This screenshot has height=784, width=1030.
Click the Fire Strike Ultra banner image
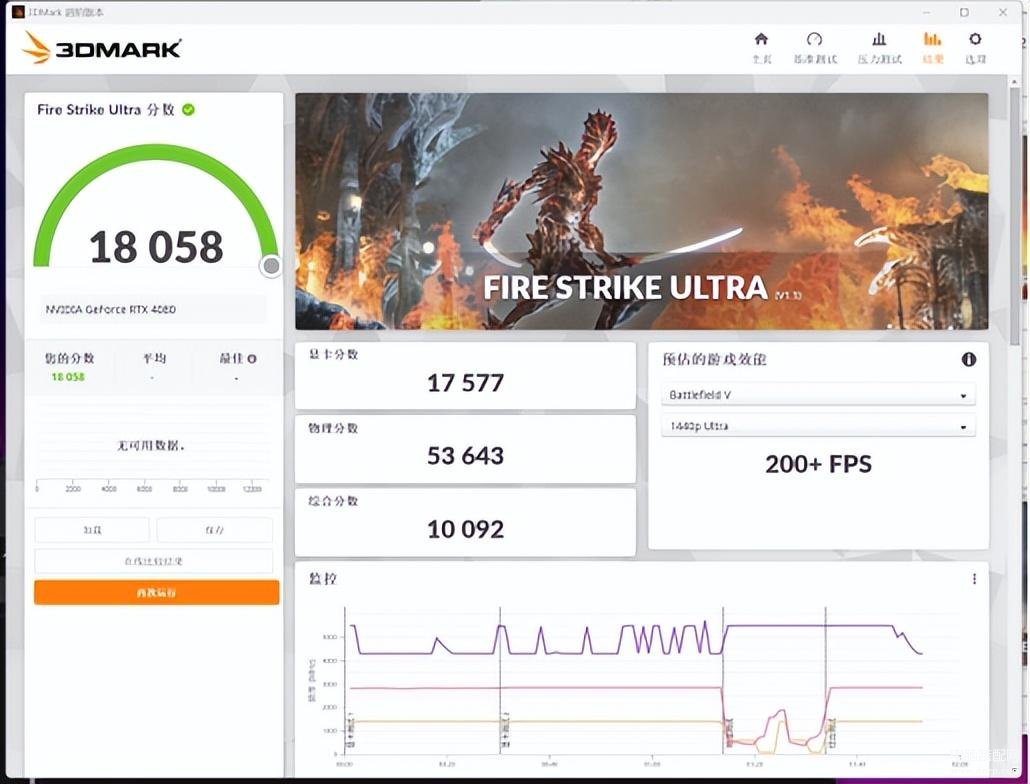point(641,211)
